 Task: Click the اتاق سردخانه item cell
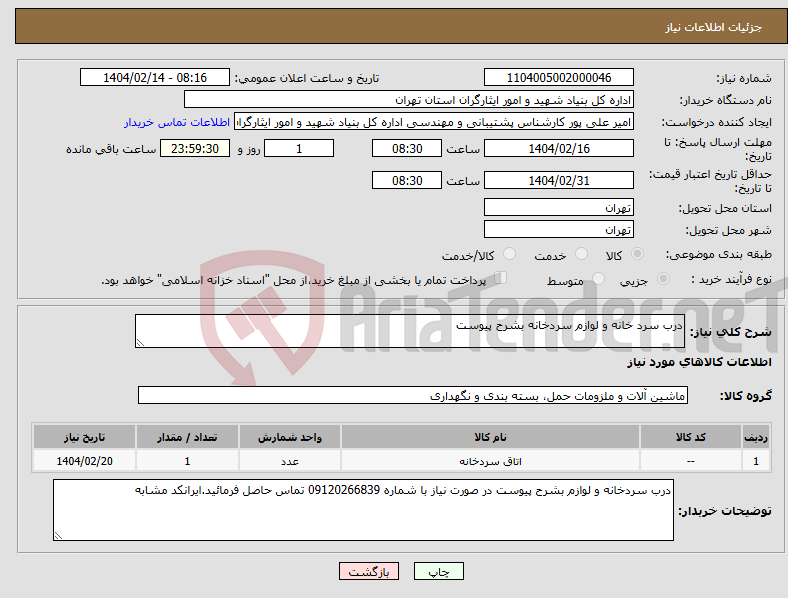pos(490,461)
